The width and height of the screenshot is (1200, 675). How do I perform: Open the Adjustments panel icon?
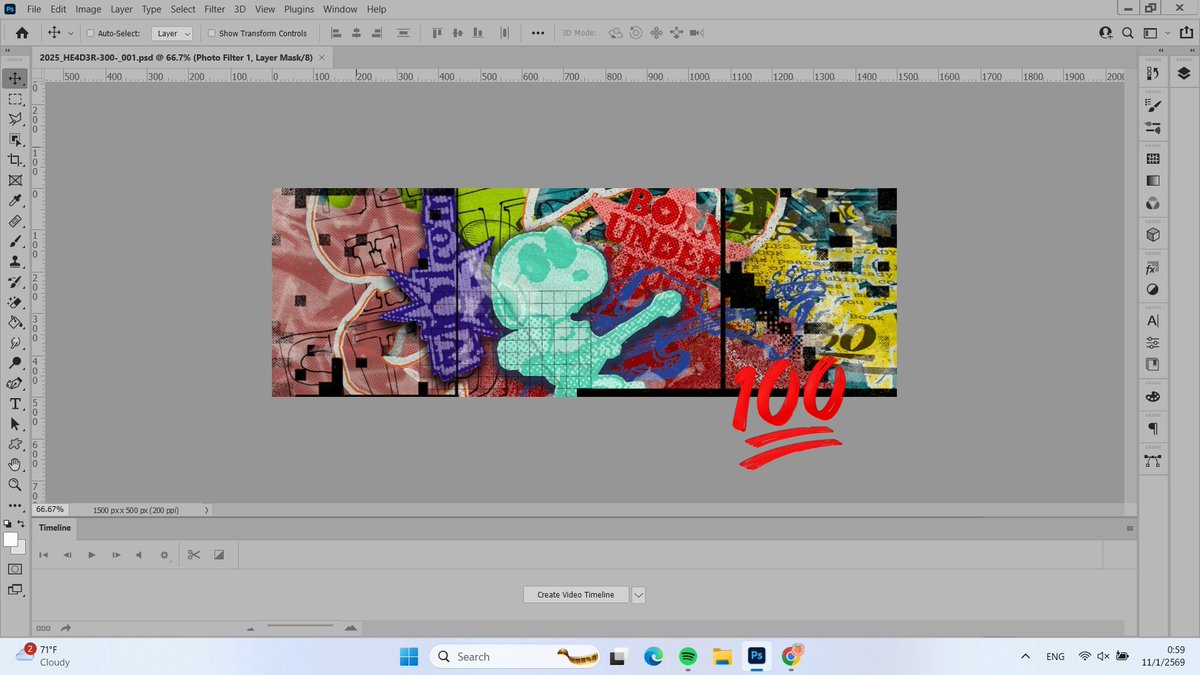(x=1153, y=290)
